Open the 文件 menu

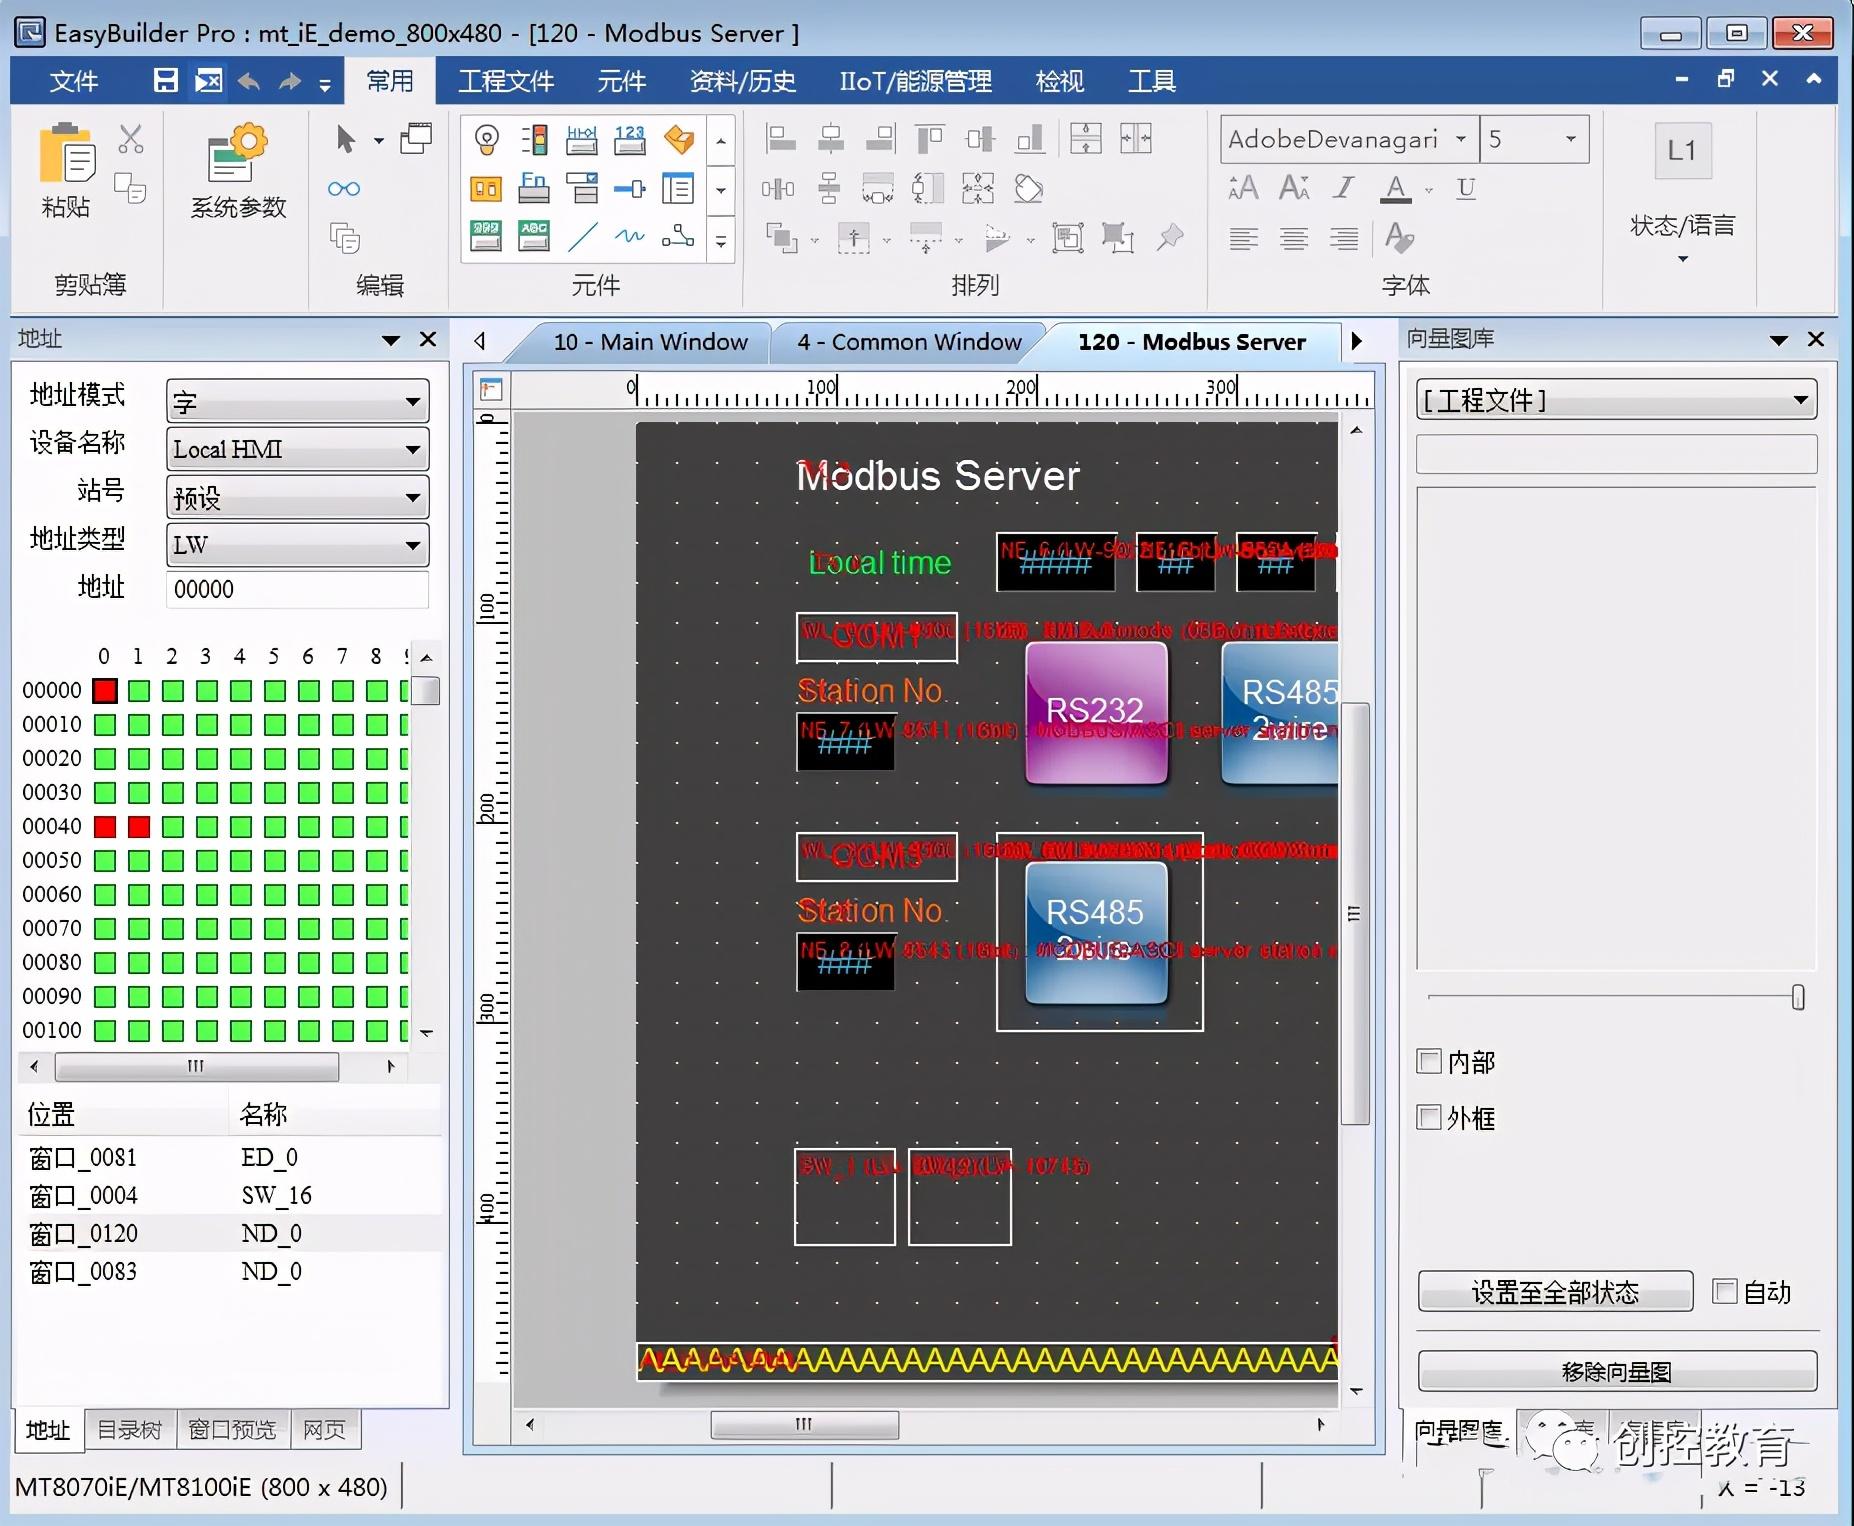coord(74,81)
